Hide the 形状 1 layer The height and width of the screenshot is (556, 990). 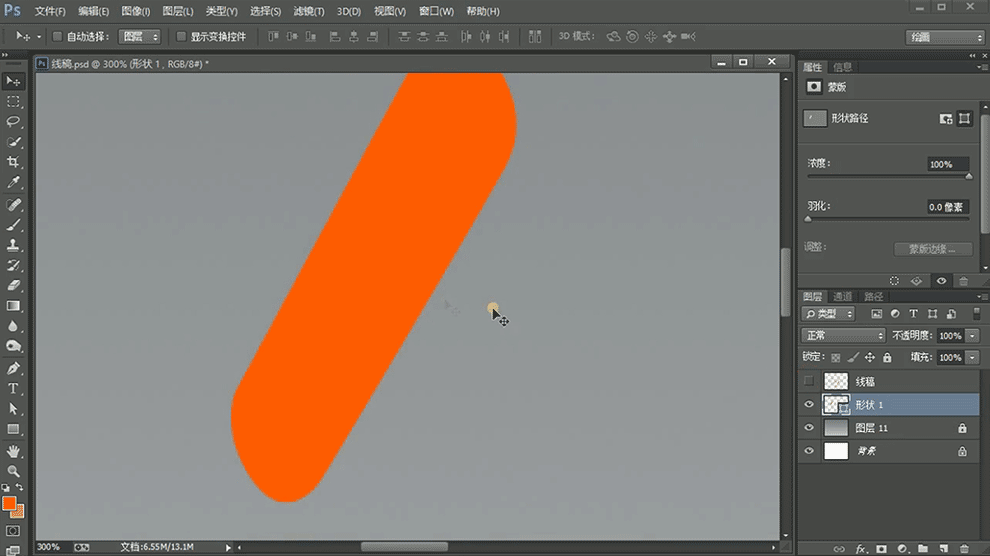click(x=809, y=405)
